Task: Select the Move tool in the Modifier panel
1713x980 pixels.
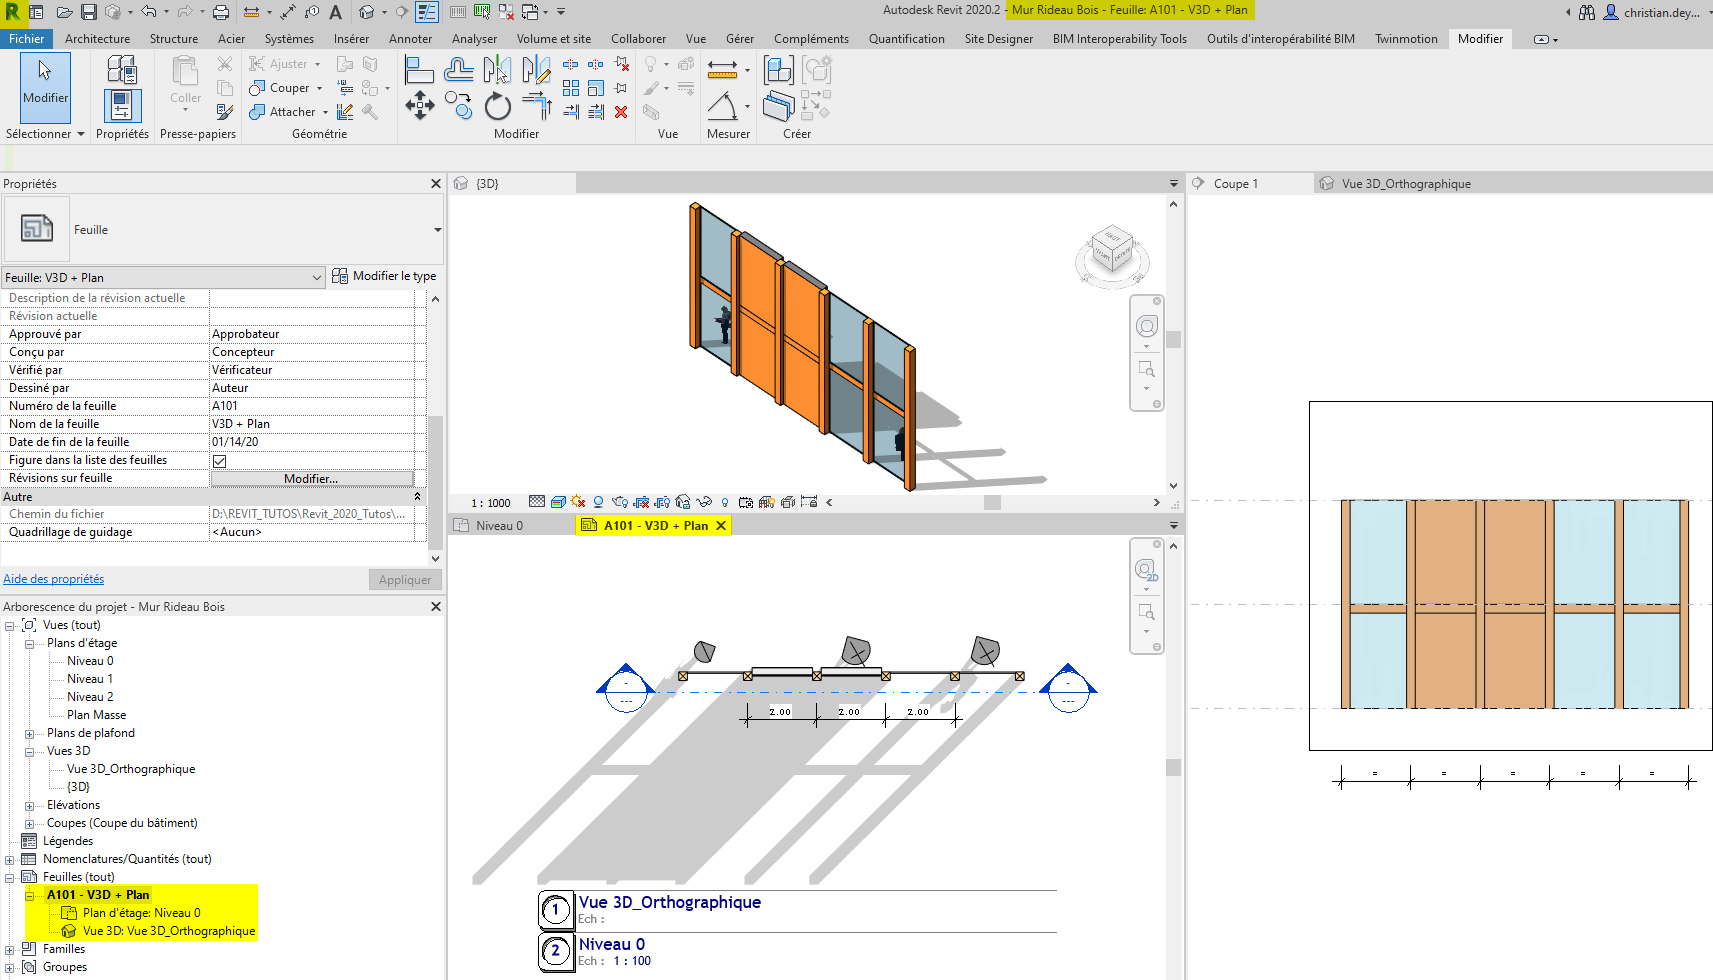Action: point(420,105)
